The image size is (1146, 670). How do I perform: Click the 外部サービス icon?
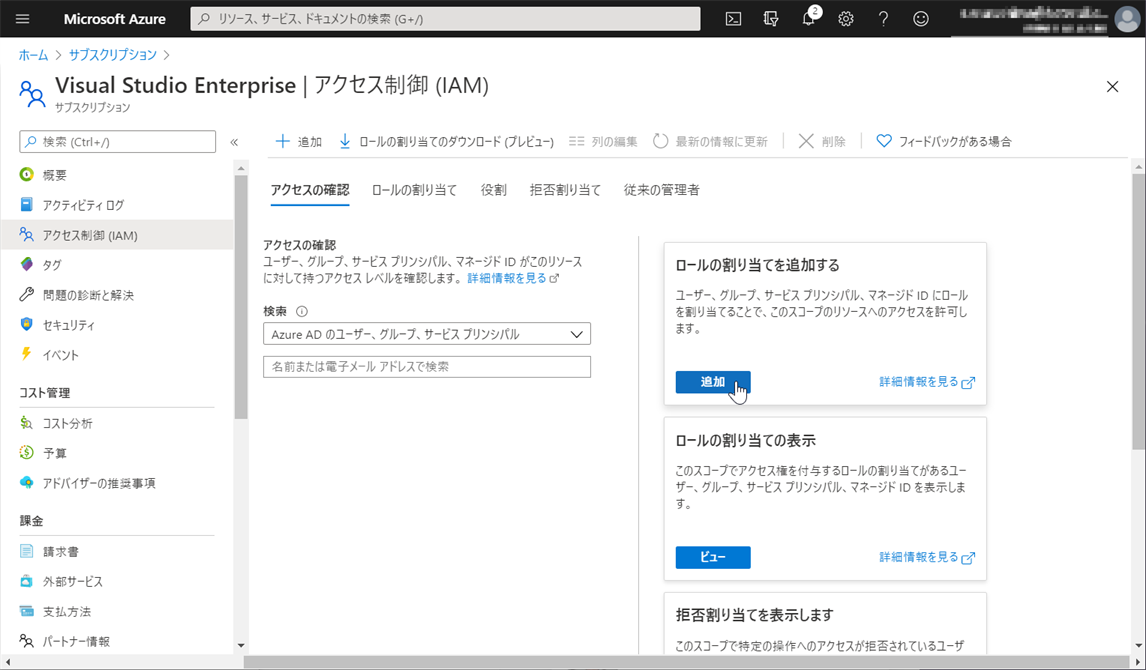[26, 582]
